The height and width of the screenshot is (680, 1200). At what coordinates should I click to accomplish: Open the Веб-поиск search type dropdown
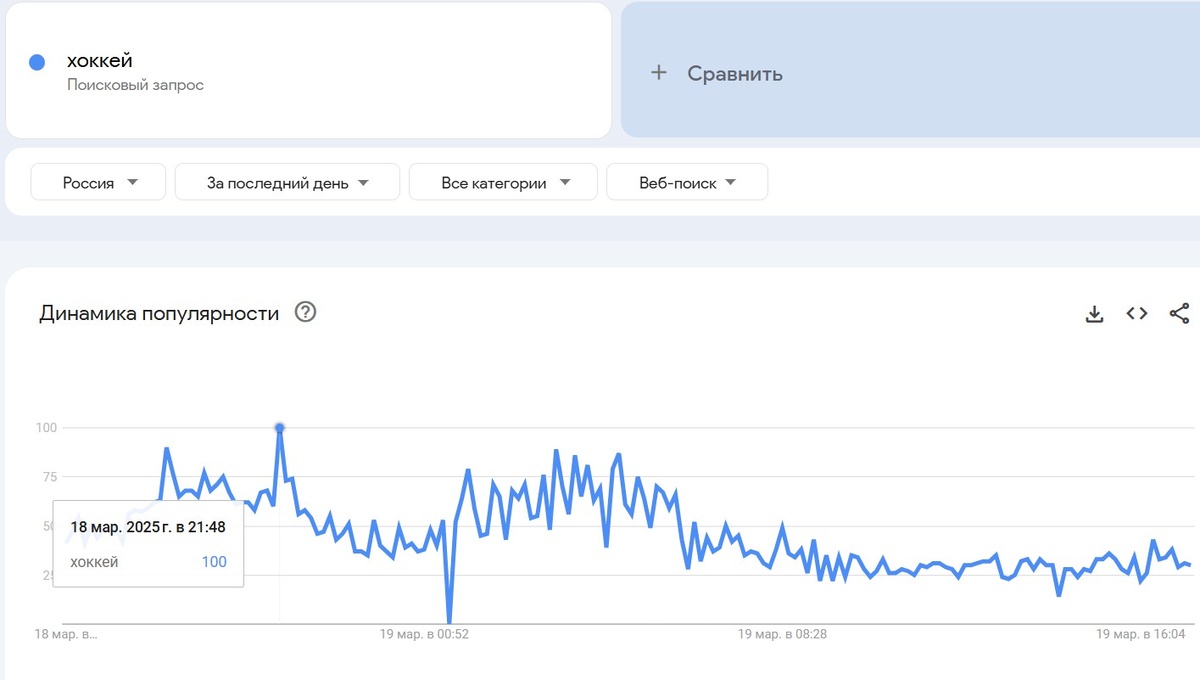[687, 183]
